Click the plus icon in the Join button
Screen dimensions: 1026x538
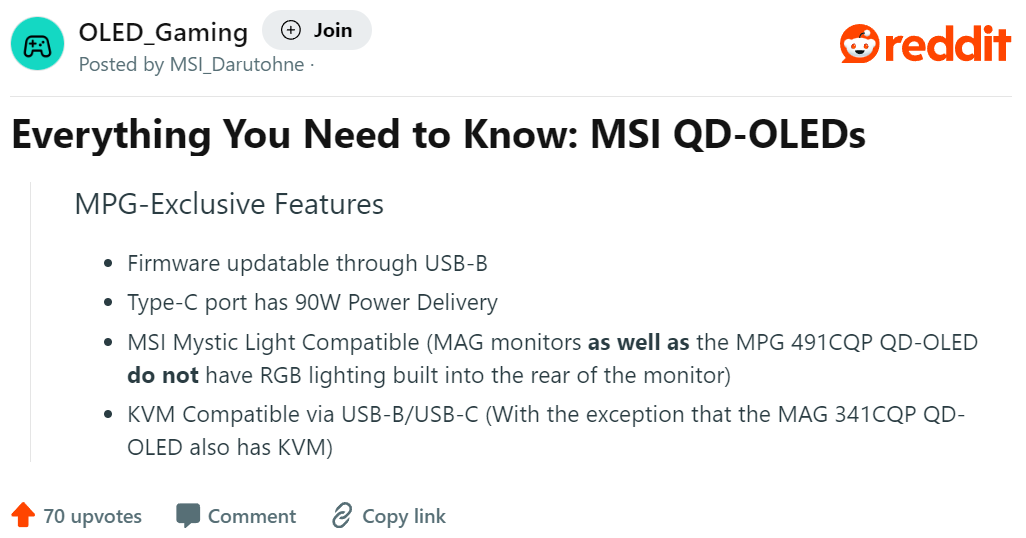[x=291, y=30]
